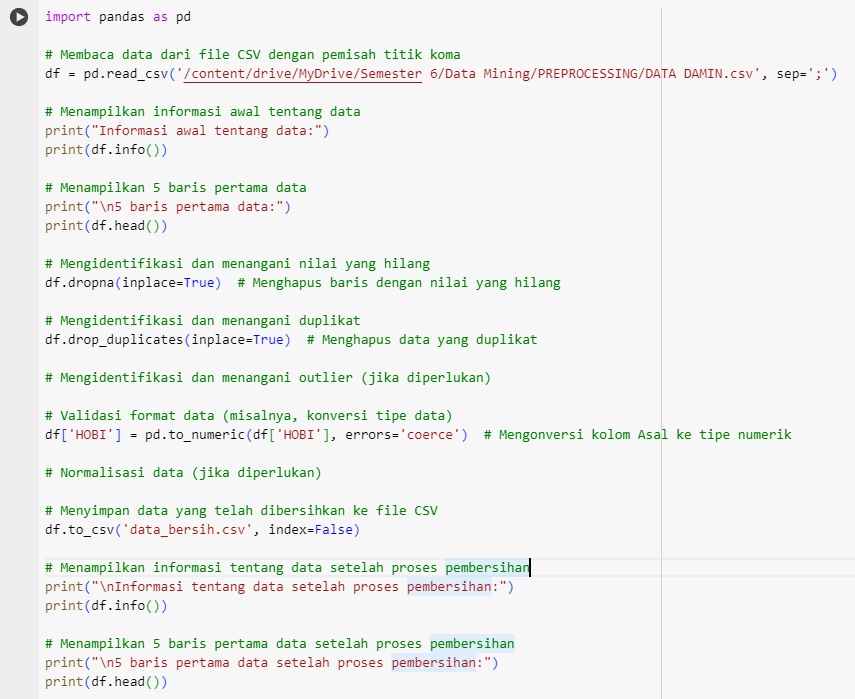Click print("Informasi awal tentang data:") line
The width and height of the screenshot is (855, 699).
(x=187, y=131)
